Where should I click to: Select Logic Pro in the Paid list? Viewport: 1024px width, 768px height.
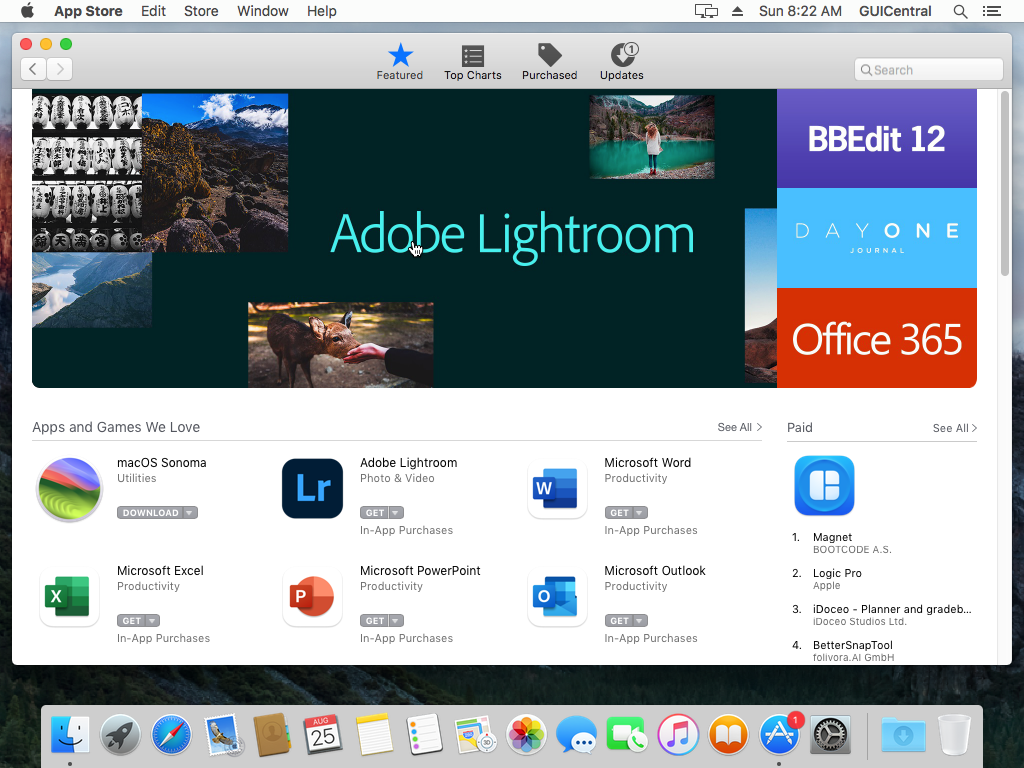pos(837,573)
